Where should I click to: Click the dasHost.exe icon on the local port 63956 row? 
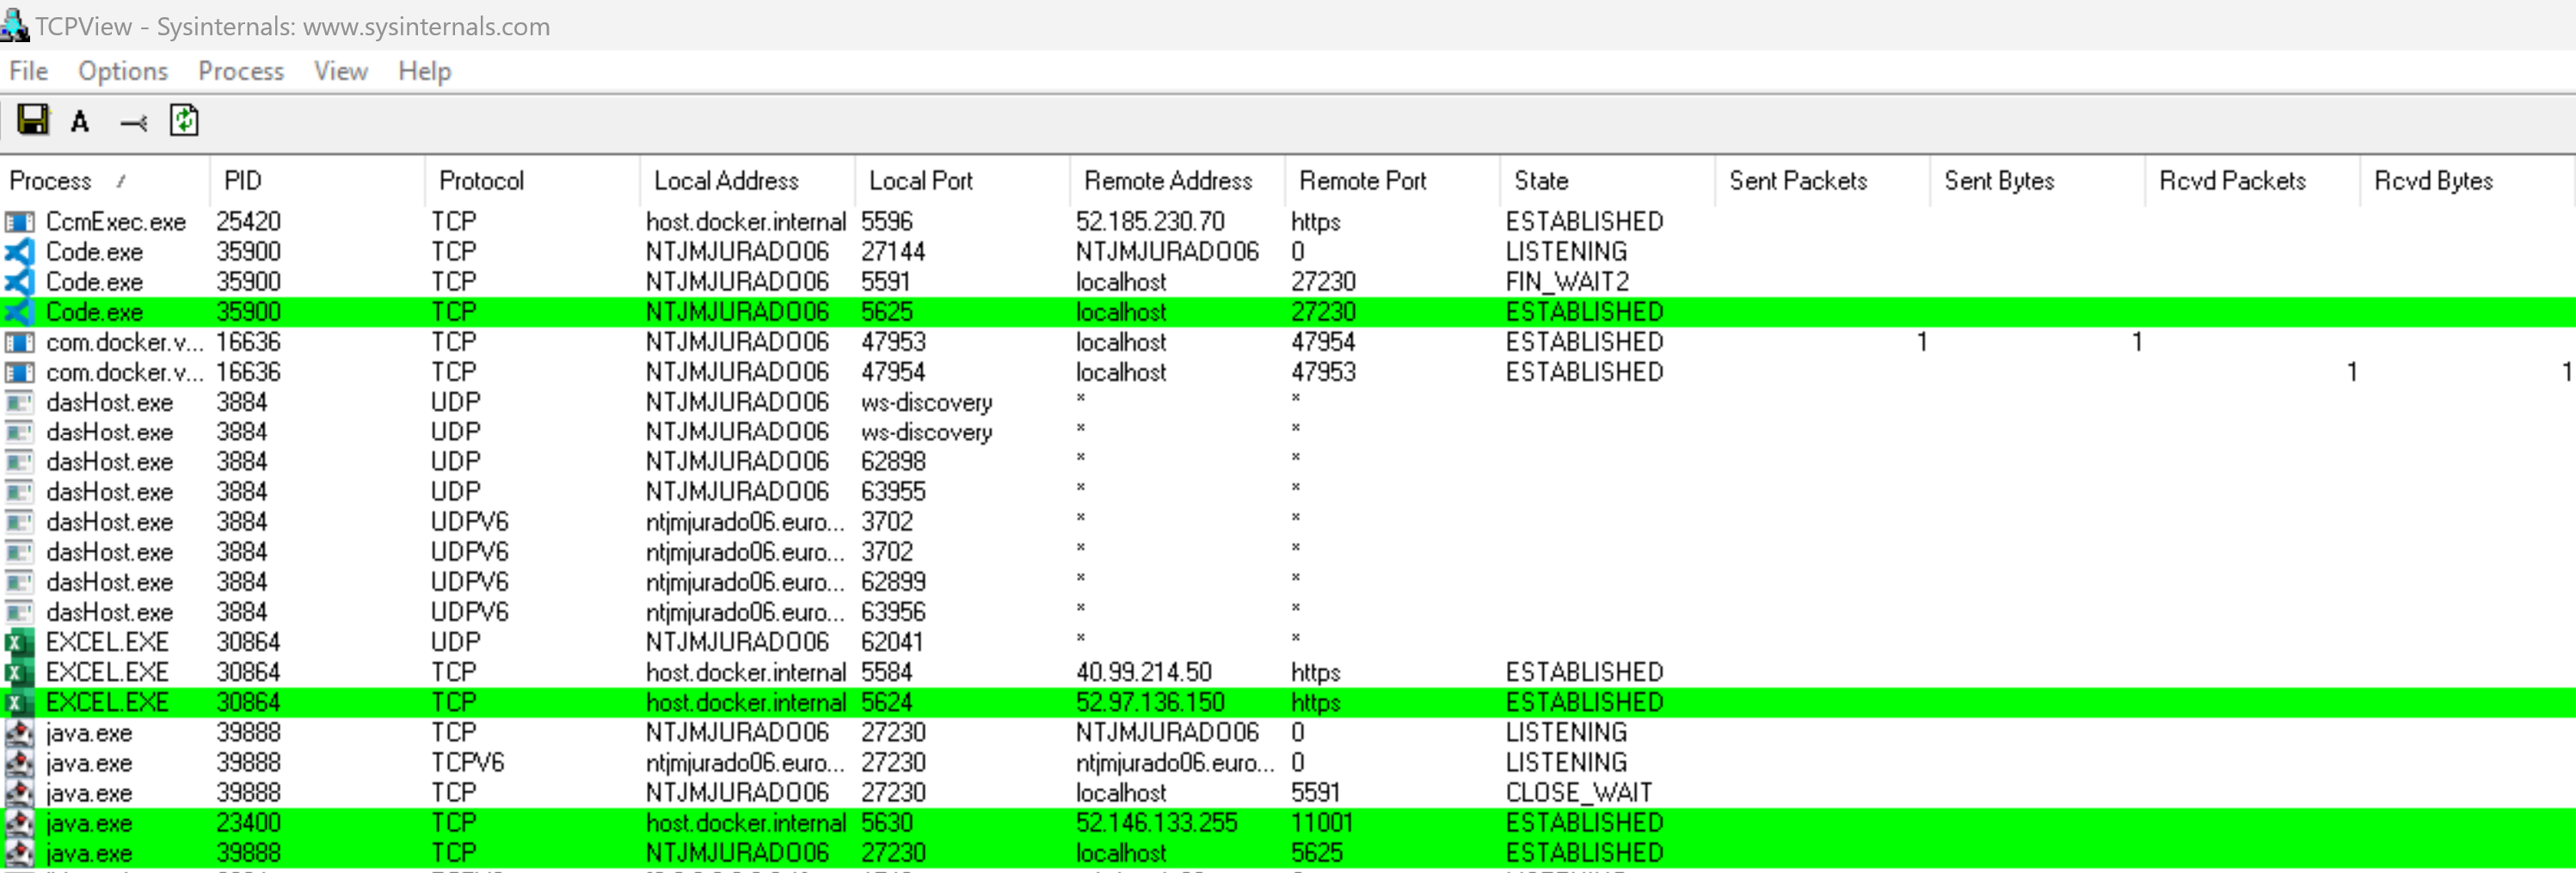[x=19, y=612]
